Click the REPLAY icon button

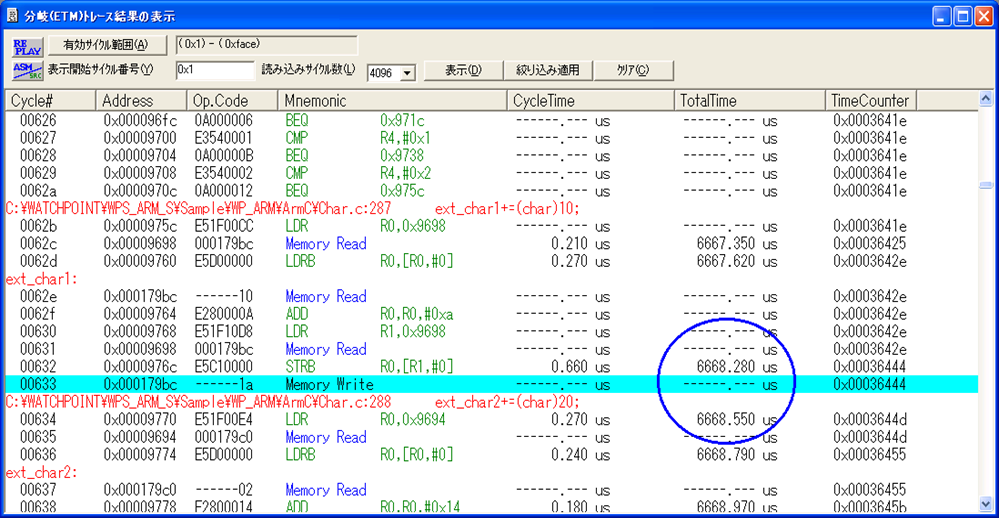point(24,46)
